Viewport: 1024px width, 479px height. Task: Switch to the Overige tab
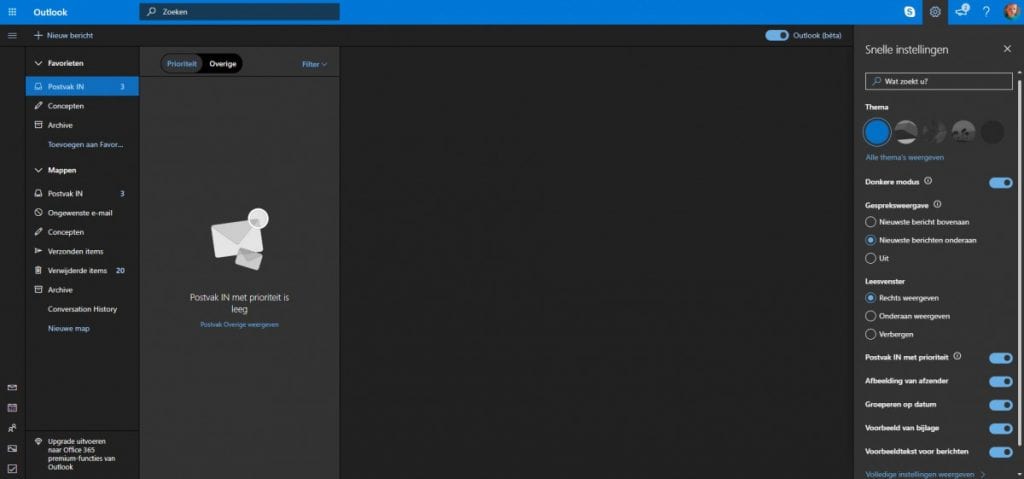(223, 64)
